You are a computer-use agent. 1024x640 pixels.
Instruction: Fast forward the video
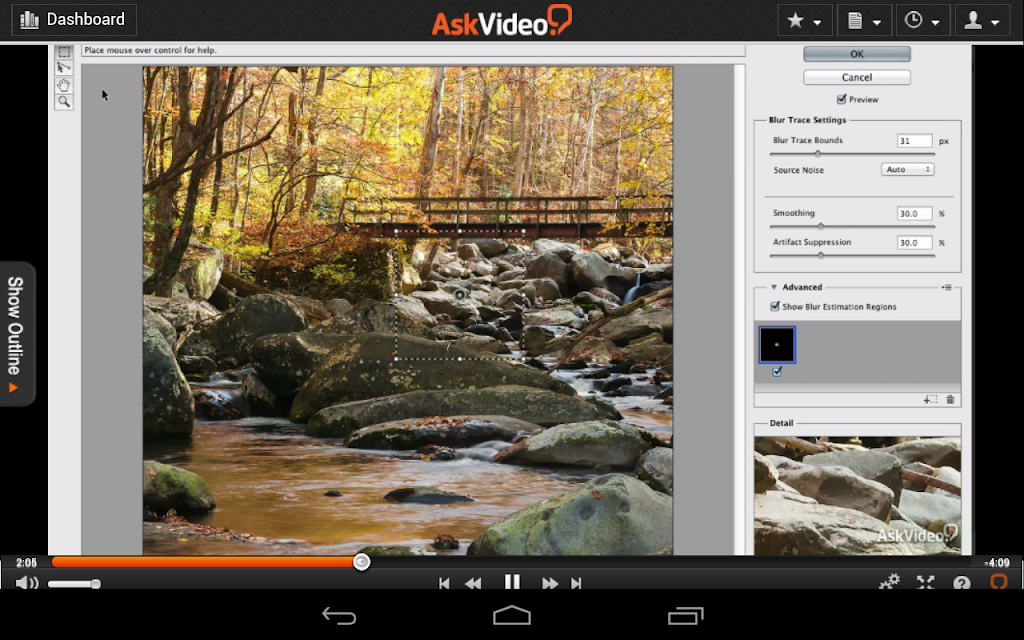[550, 583]
